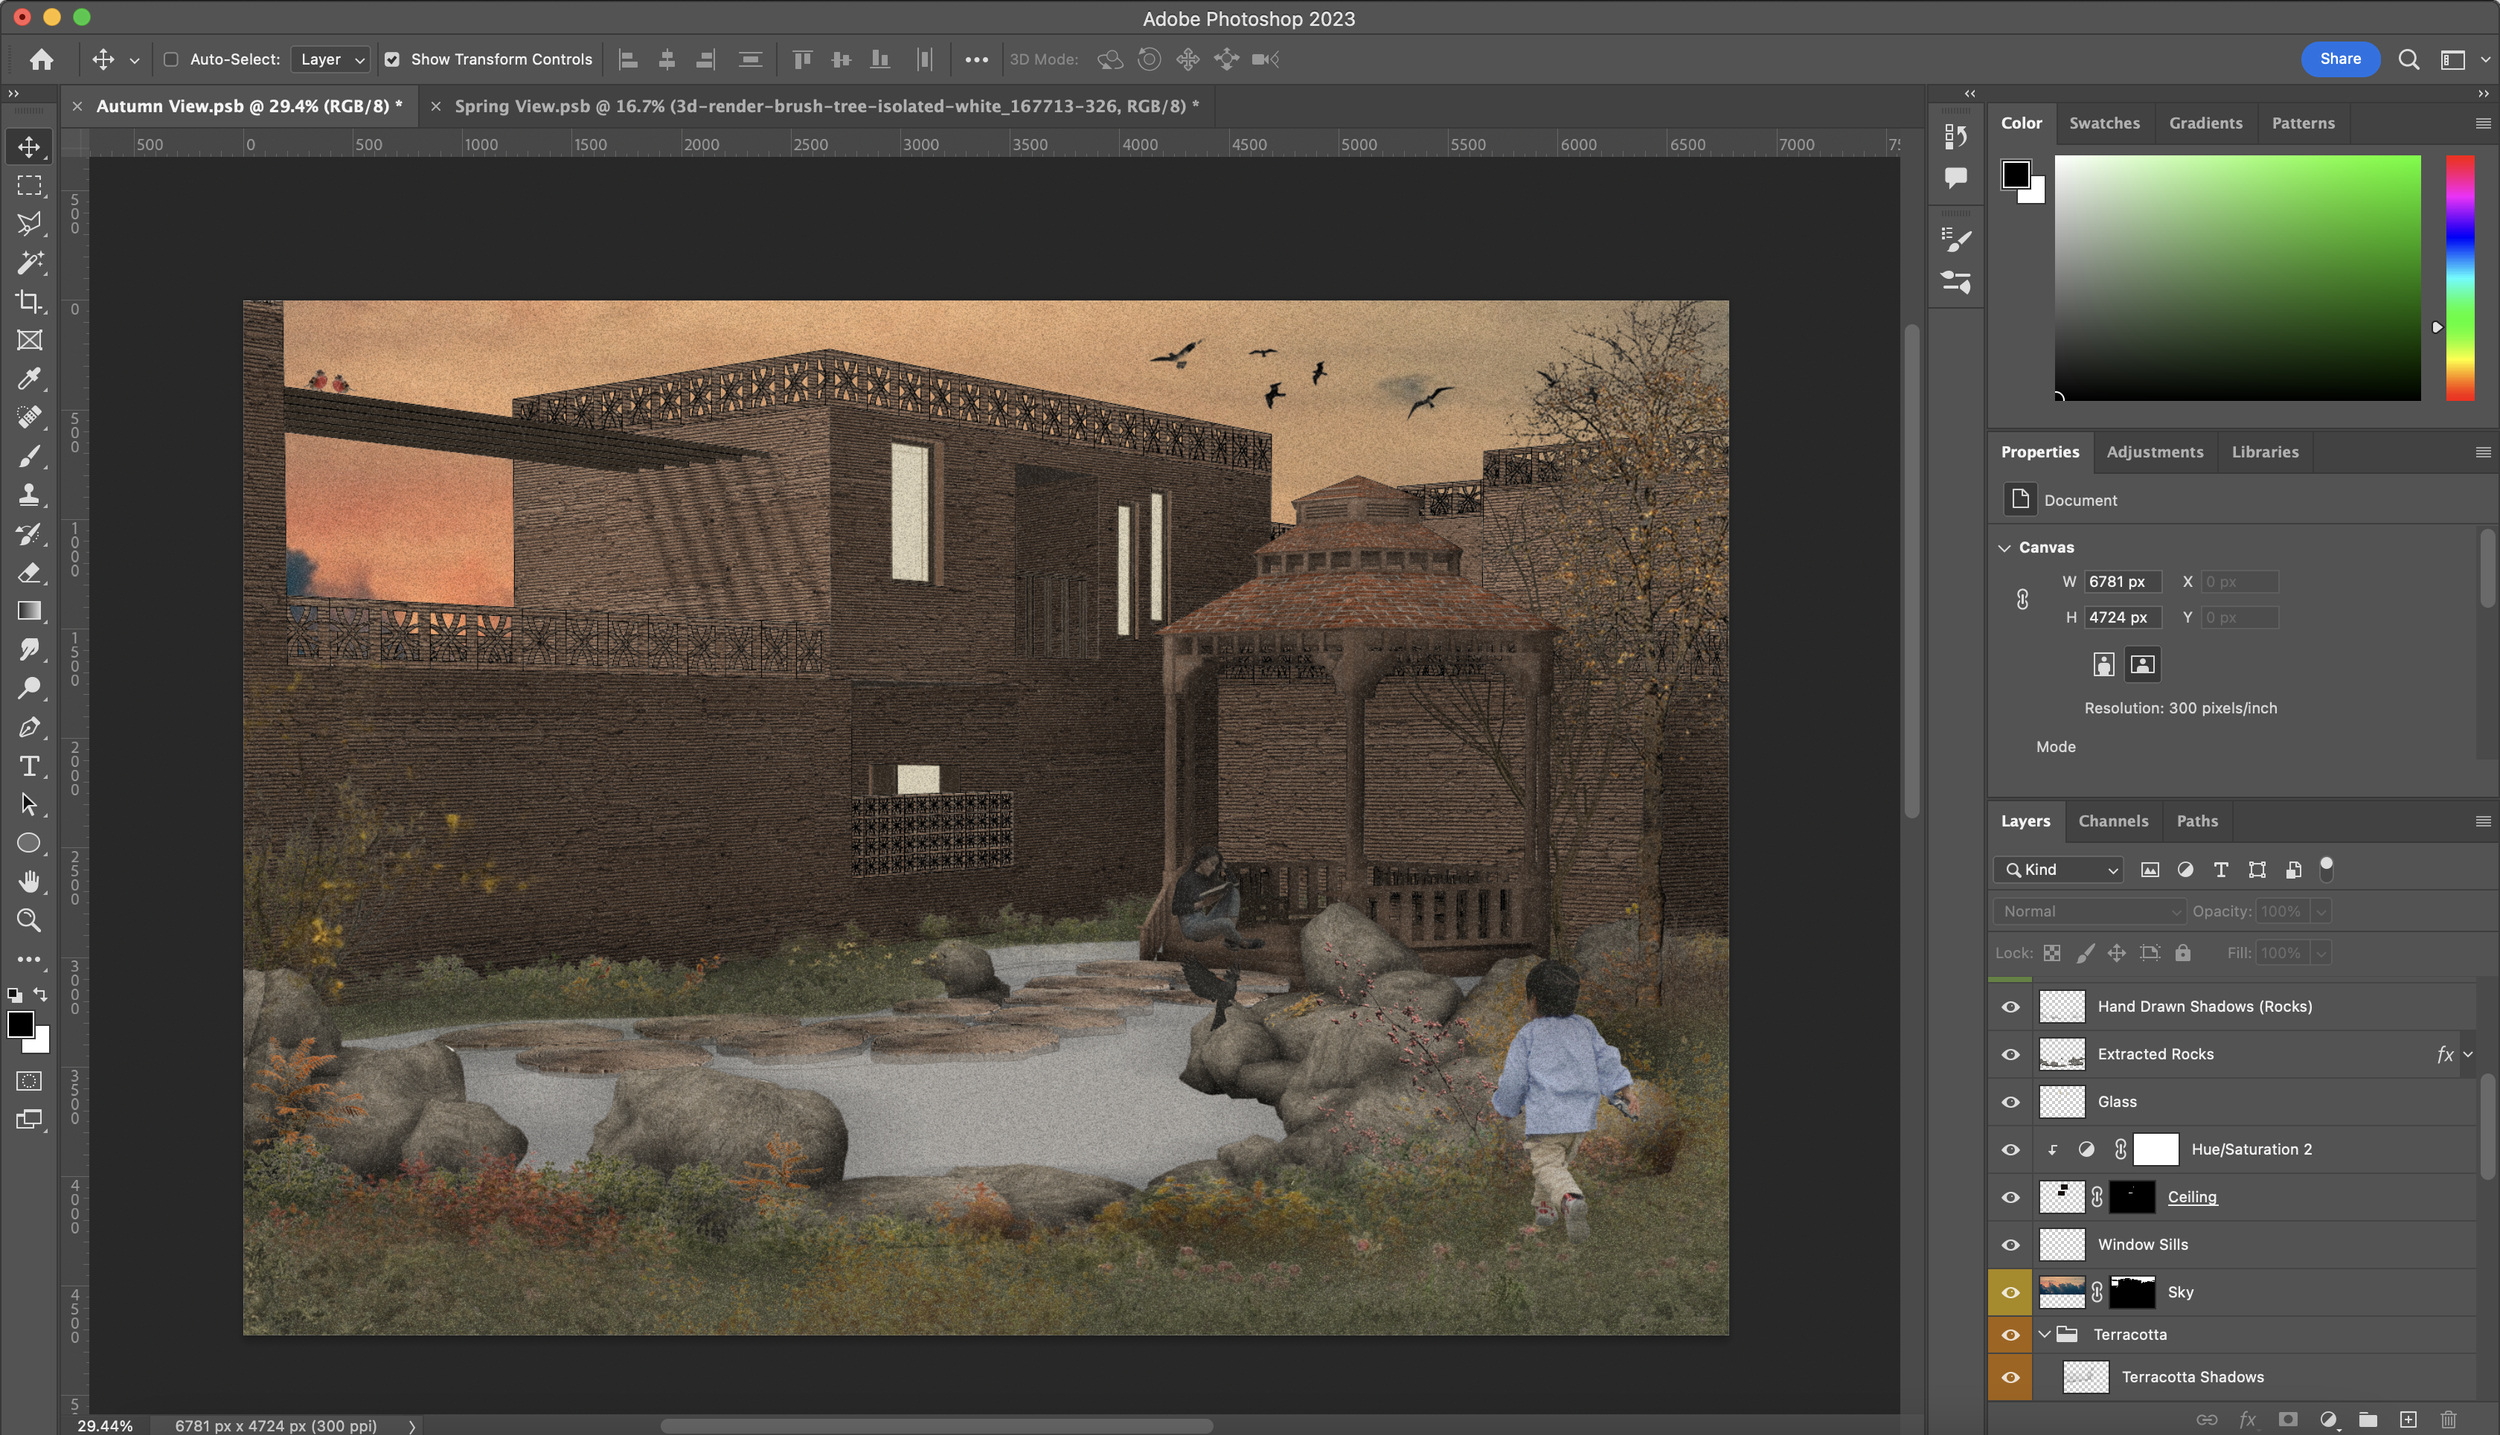Select the Type tool
Viewport: 2500px width, 1435px height.
(29, 766)
